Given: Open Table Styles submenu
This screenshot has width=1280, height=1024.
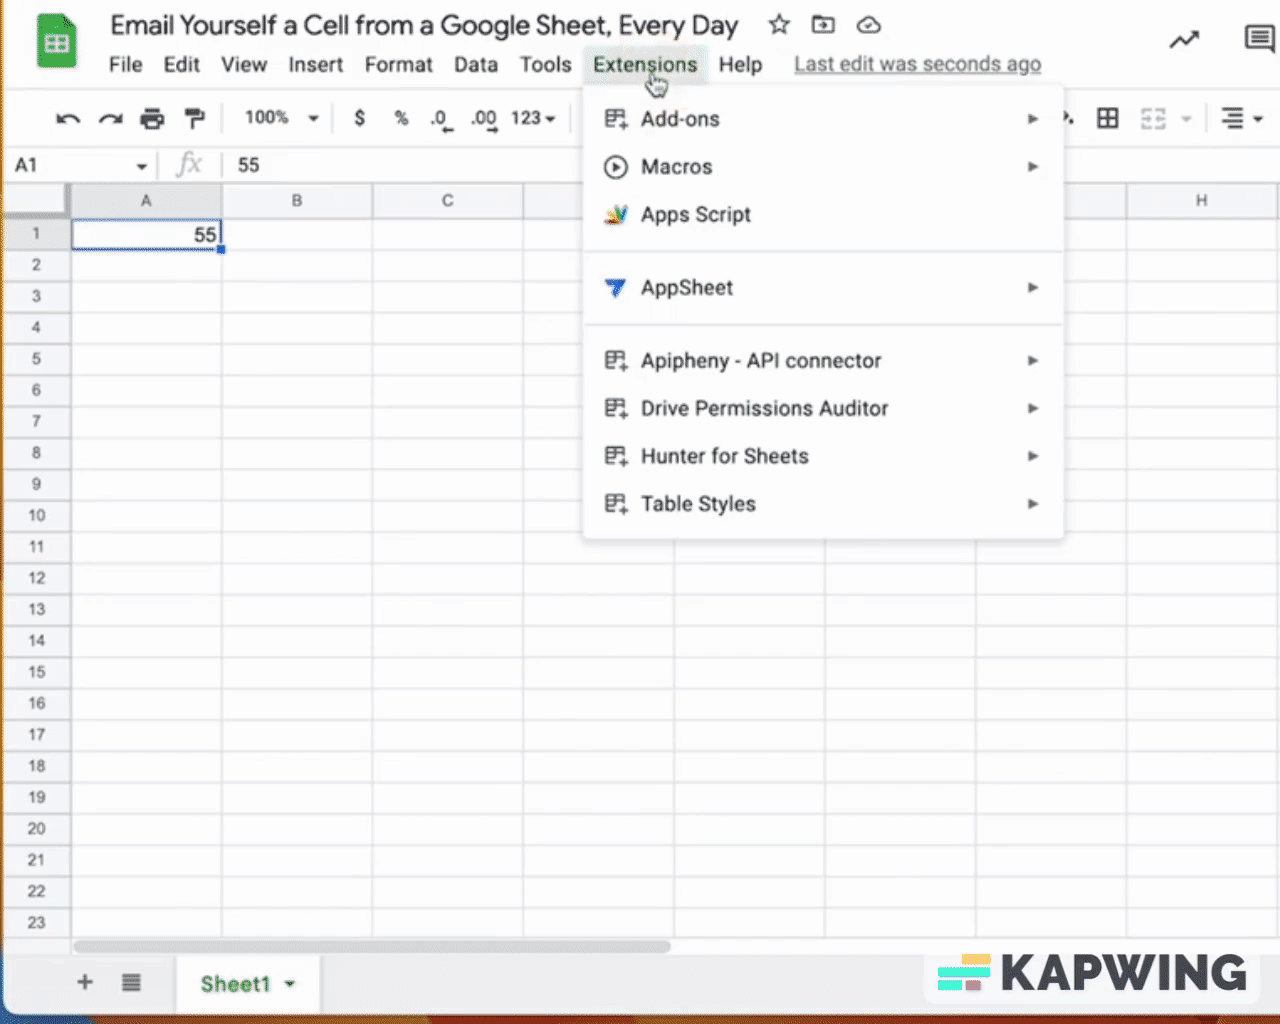Looking at the screenshot, I should [823, 504].
